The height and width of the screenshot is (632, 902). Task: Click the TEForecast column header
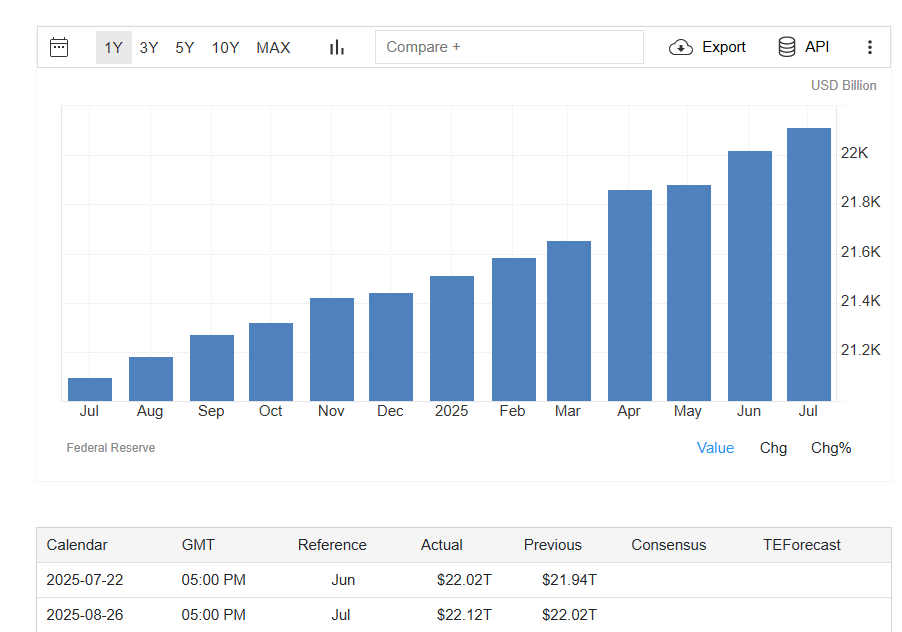801,545
